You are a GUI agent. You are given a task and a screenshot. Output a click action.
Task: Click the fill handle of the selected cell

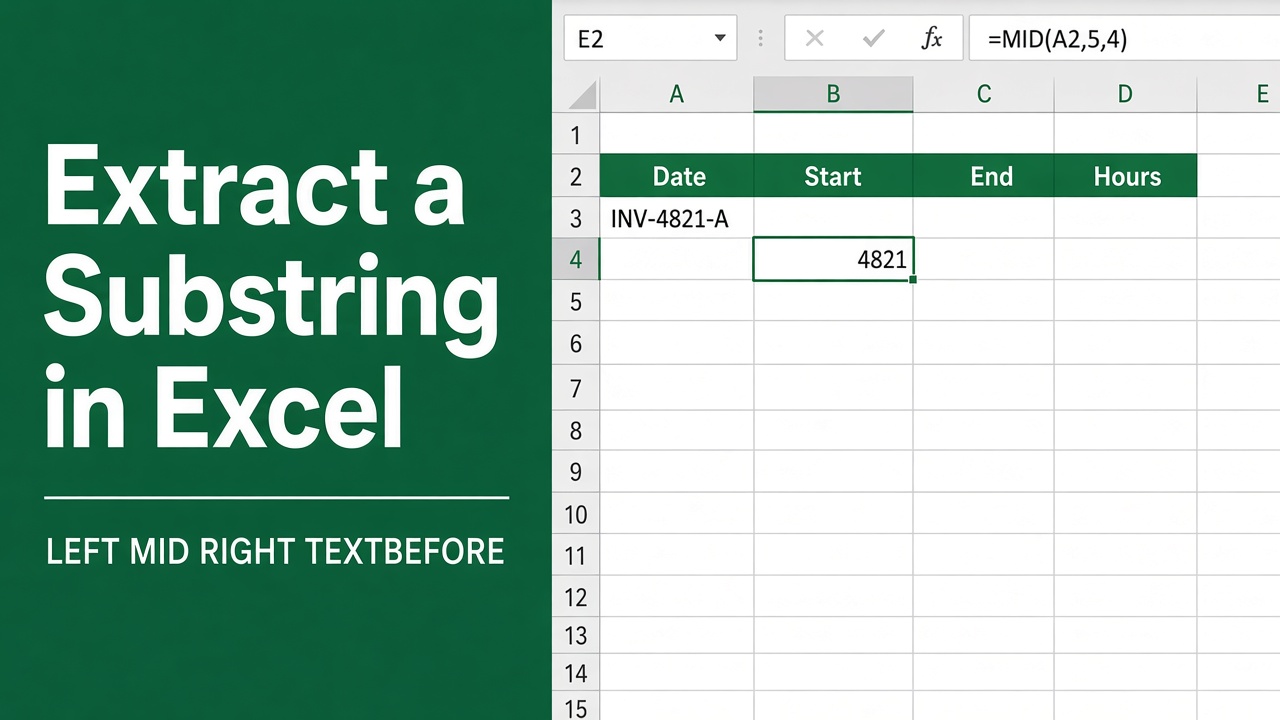coord(913,280)
